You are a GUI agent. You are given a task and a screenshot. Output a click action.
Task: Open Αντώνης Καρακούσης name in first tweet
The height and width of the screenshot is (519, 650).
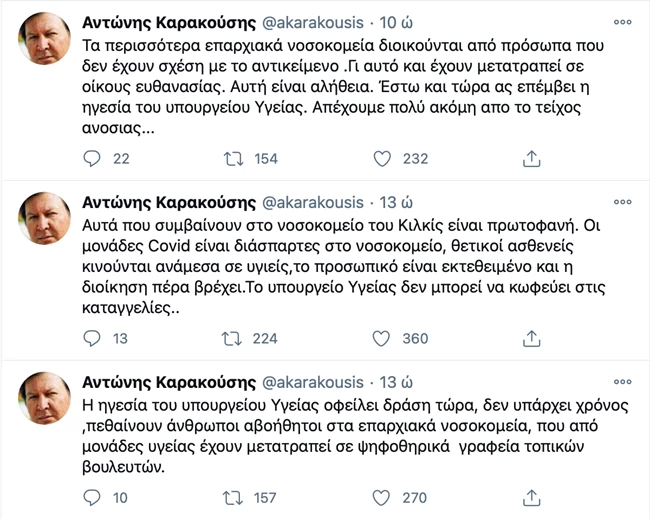point(168,20)
